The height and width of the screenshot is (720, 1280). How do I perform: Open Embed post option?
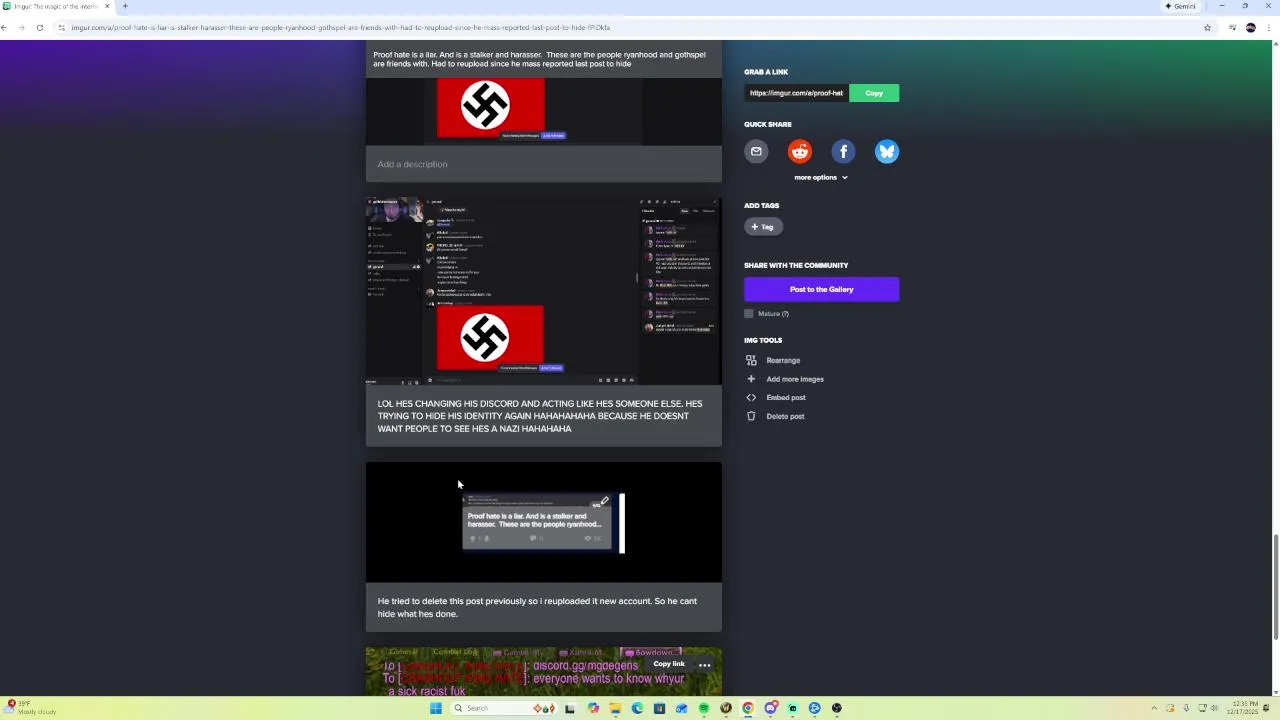click(786, 398)
